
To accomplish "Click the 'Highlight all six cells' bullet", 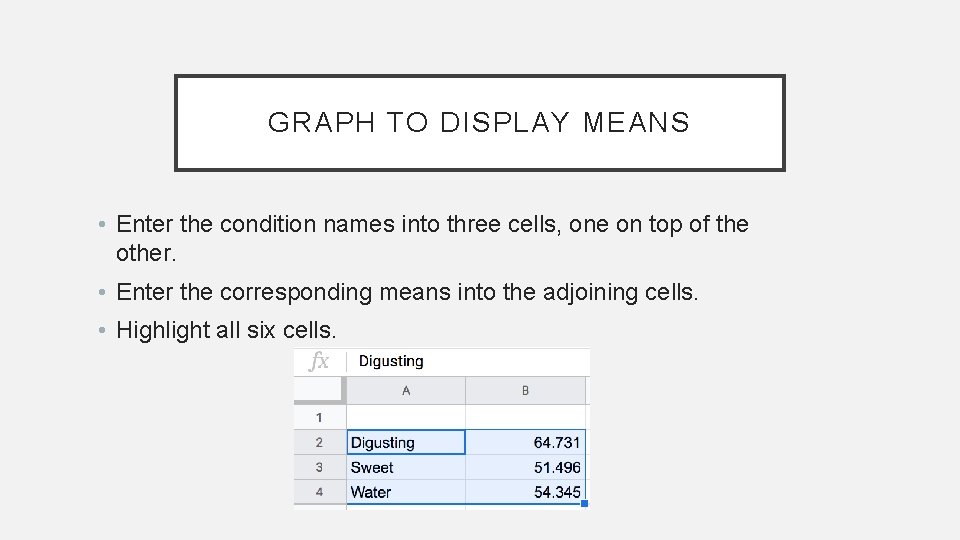I will (227, 330).
